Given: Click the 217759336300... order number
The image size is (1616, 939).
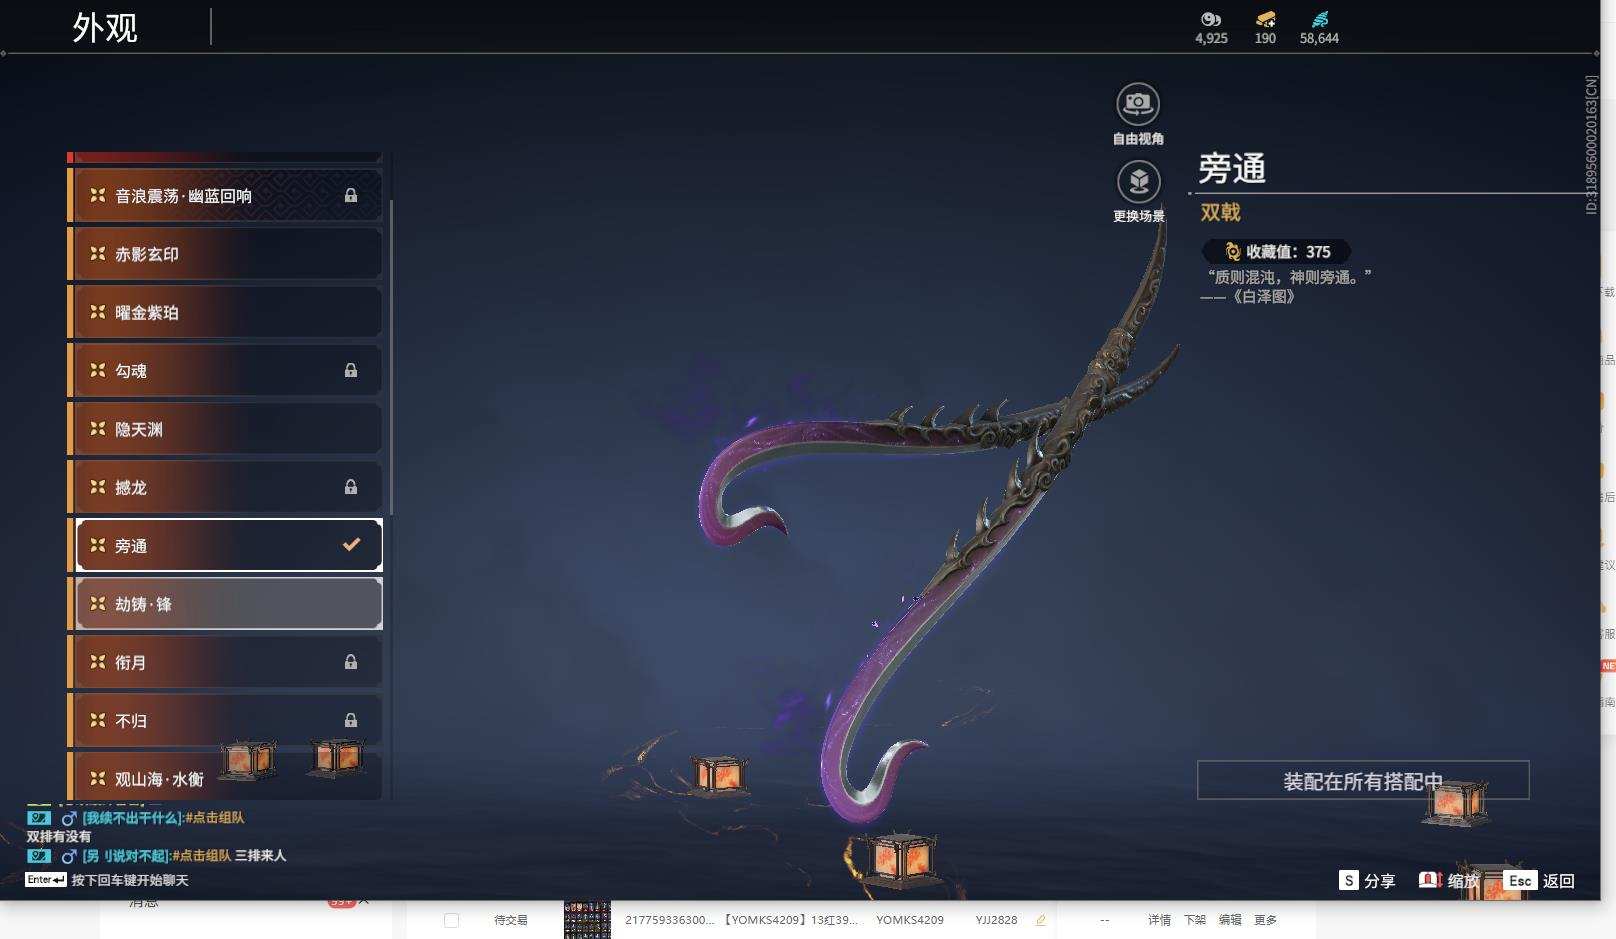Looking at the screenshot, I should point(671,920).
